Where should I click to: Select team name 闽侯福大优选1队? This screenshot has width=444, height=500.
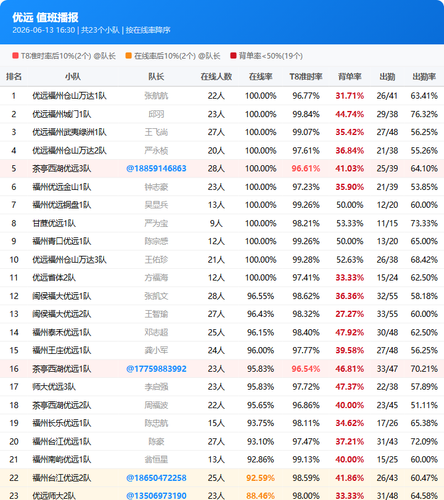pyautogui.click(x=62, y=296)
